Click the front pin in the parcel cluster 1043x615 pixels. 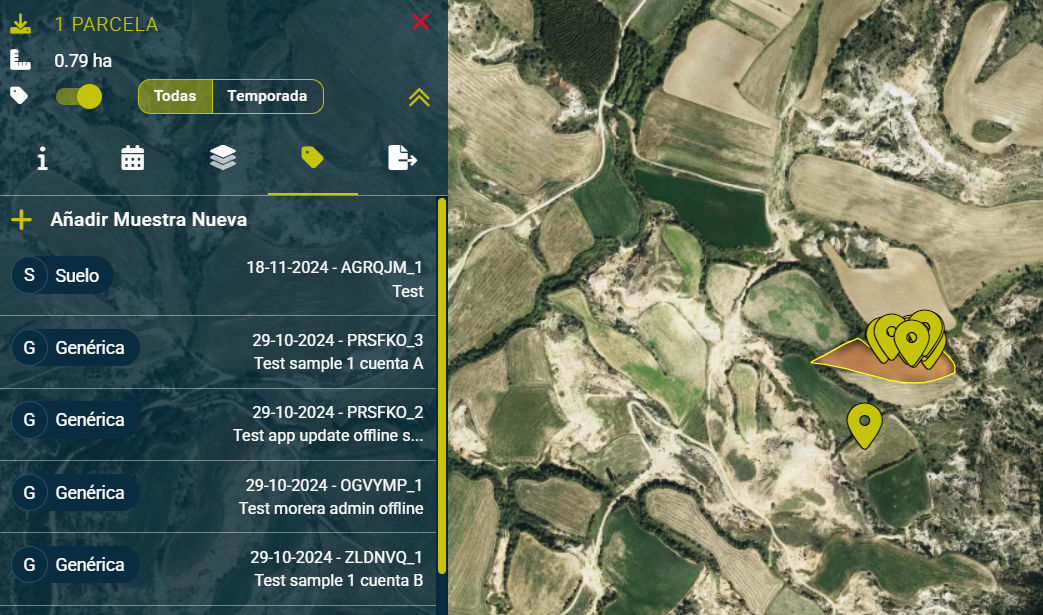[911, 342]
